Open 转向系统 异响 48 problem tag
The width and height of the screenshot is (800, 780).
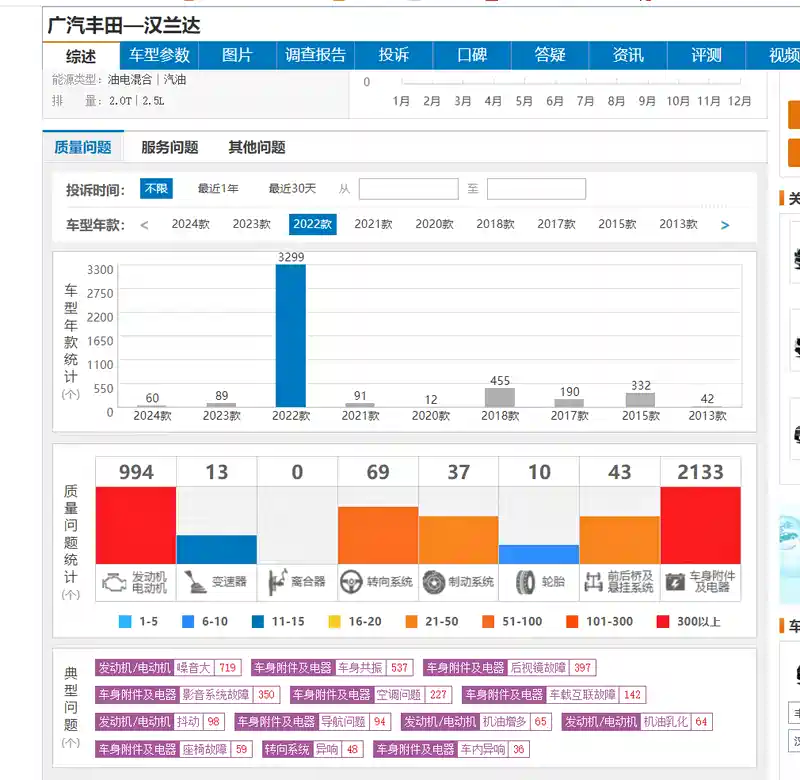pos(312,749)
